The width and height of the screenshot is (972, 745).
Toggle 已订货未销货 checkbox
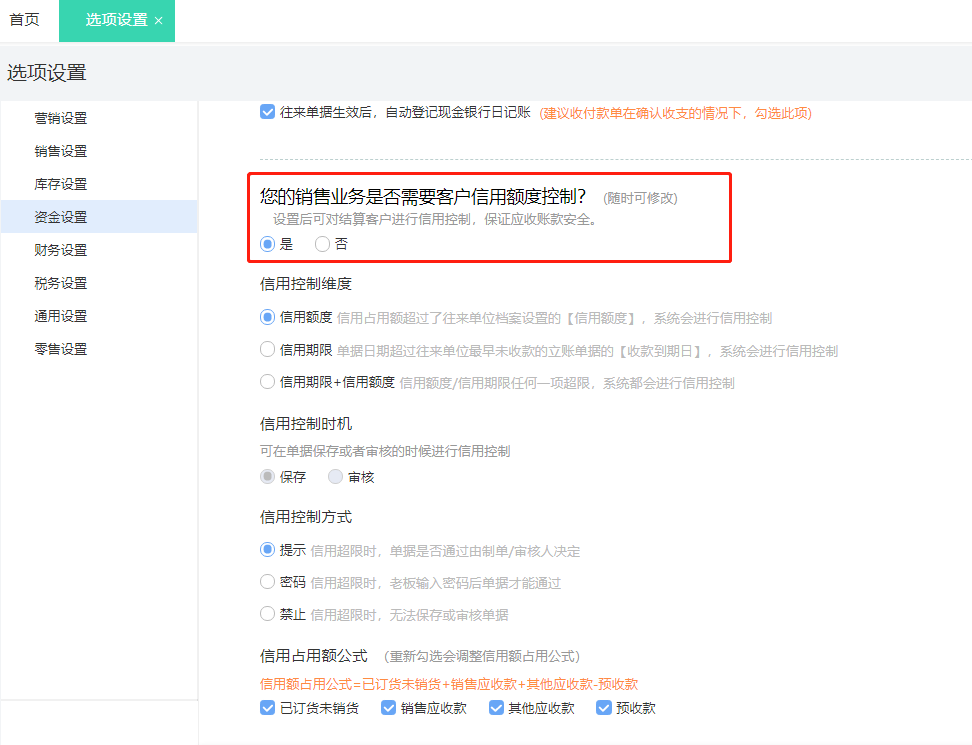click(x=267, y=708)
